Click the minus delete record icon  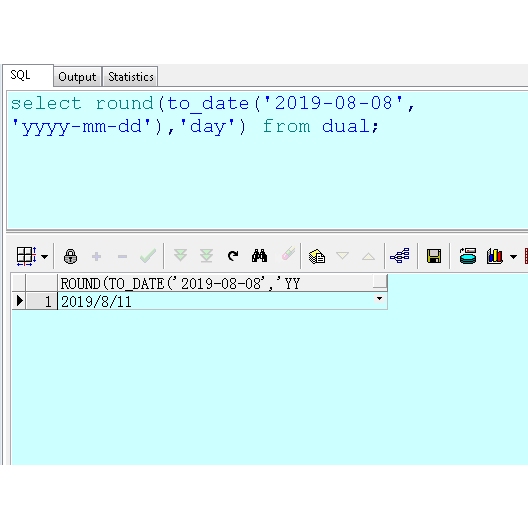[122, 257]
